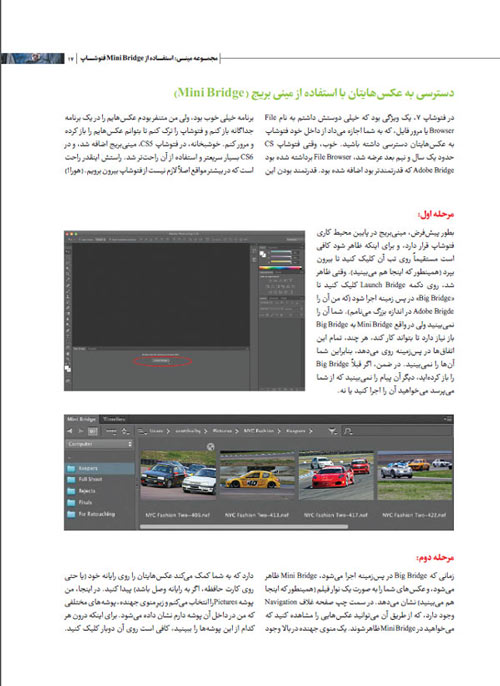Expand the chevron after NYC Fashion in path
Screen dimensions: 500x686
tap(279, 431)
